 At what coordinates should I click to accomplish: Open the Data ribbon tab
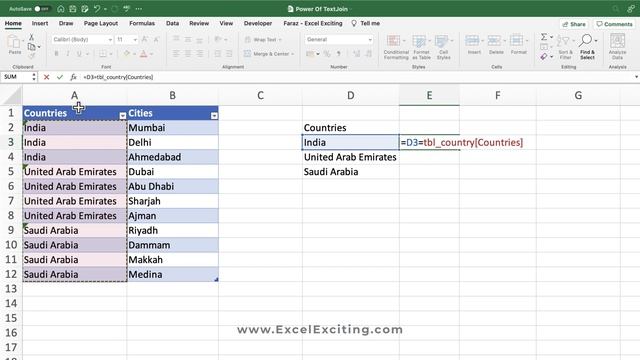[x=172, y=23]
